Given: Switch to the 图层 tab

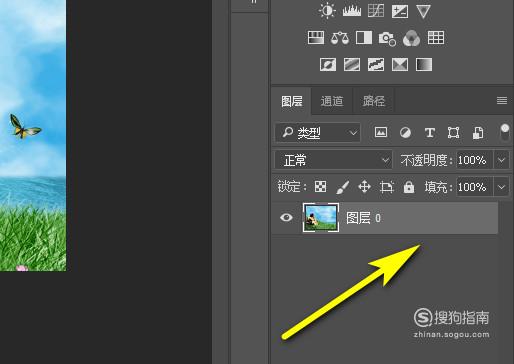Looking at the screenshot, I should [292, 101].
